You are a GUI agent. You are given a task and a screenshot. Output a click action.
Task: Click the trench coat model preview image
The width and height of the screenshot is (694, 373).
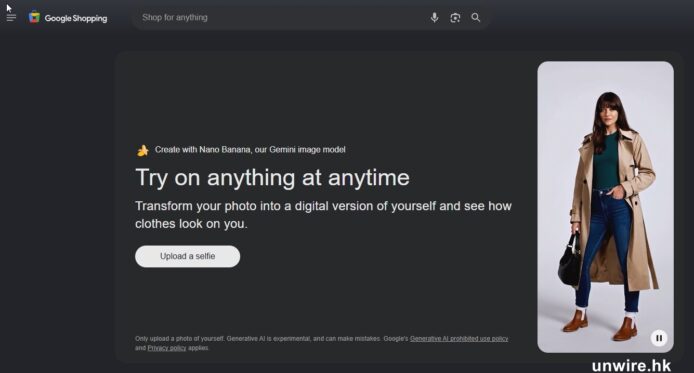(x=605, y=207)
